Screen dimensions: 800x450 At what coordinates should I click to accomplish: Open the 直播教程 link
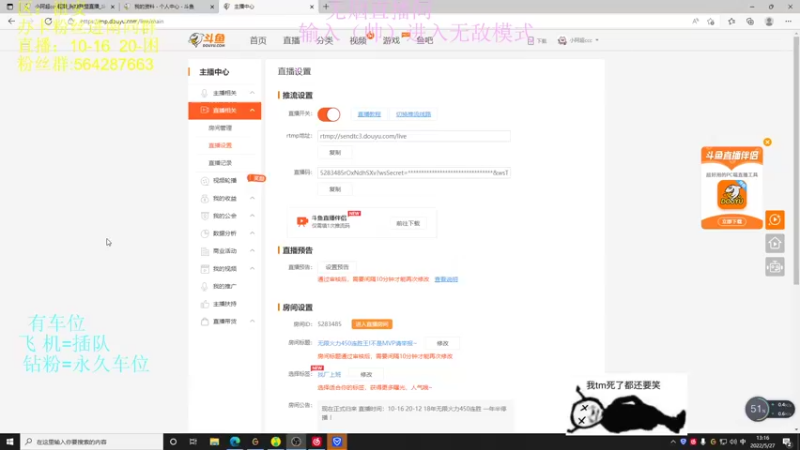point(369,114)
